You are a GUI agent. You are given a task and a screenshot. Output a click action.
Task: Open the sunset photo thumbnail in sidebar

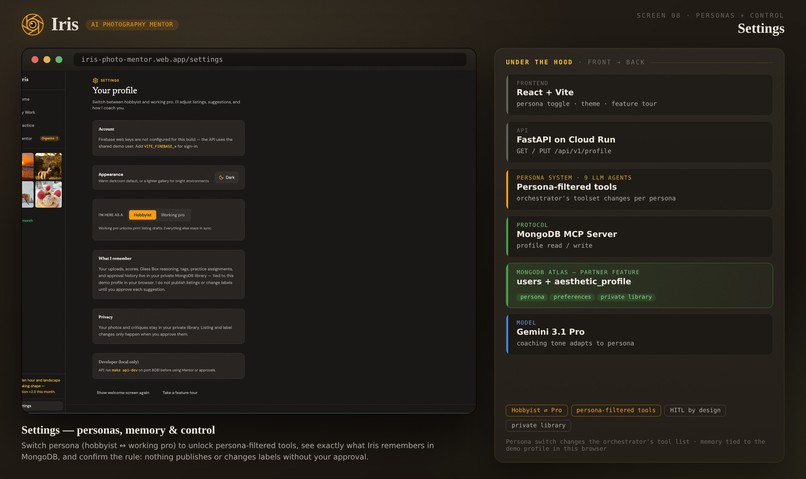[x=28, y=166]
